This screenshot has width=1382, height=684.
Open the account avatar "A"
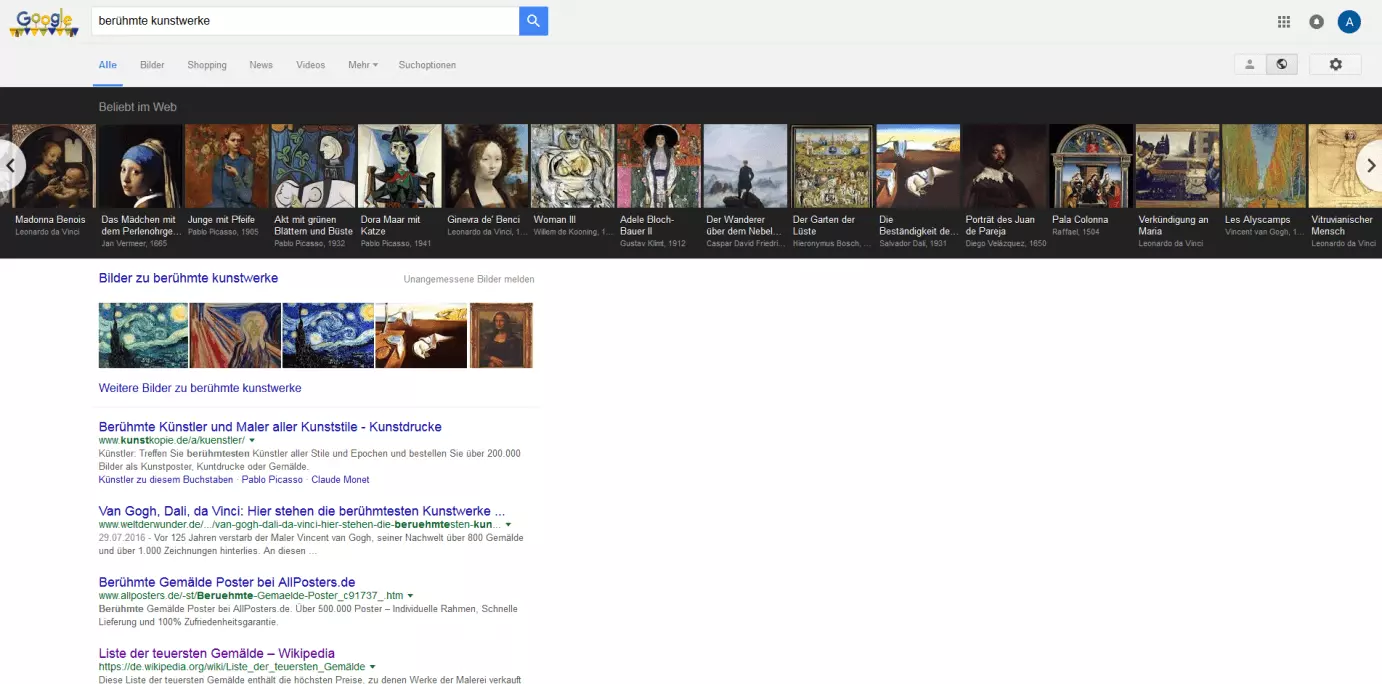(x=1350, y=22)
